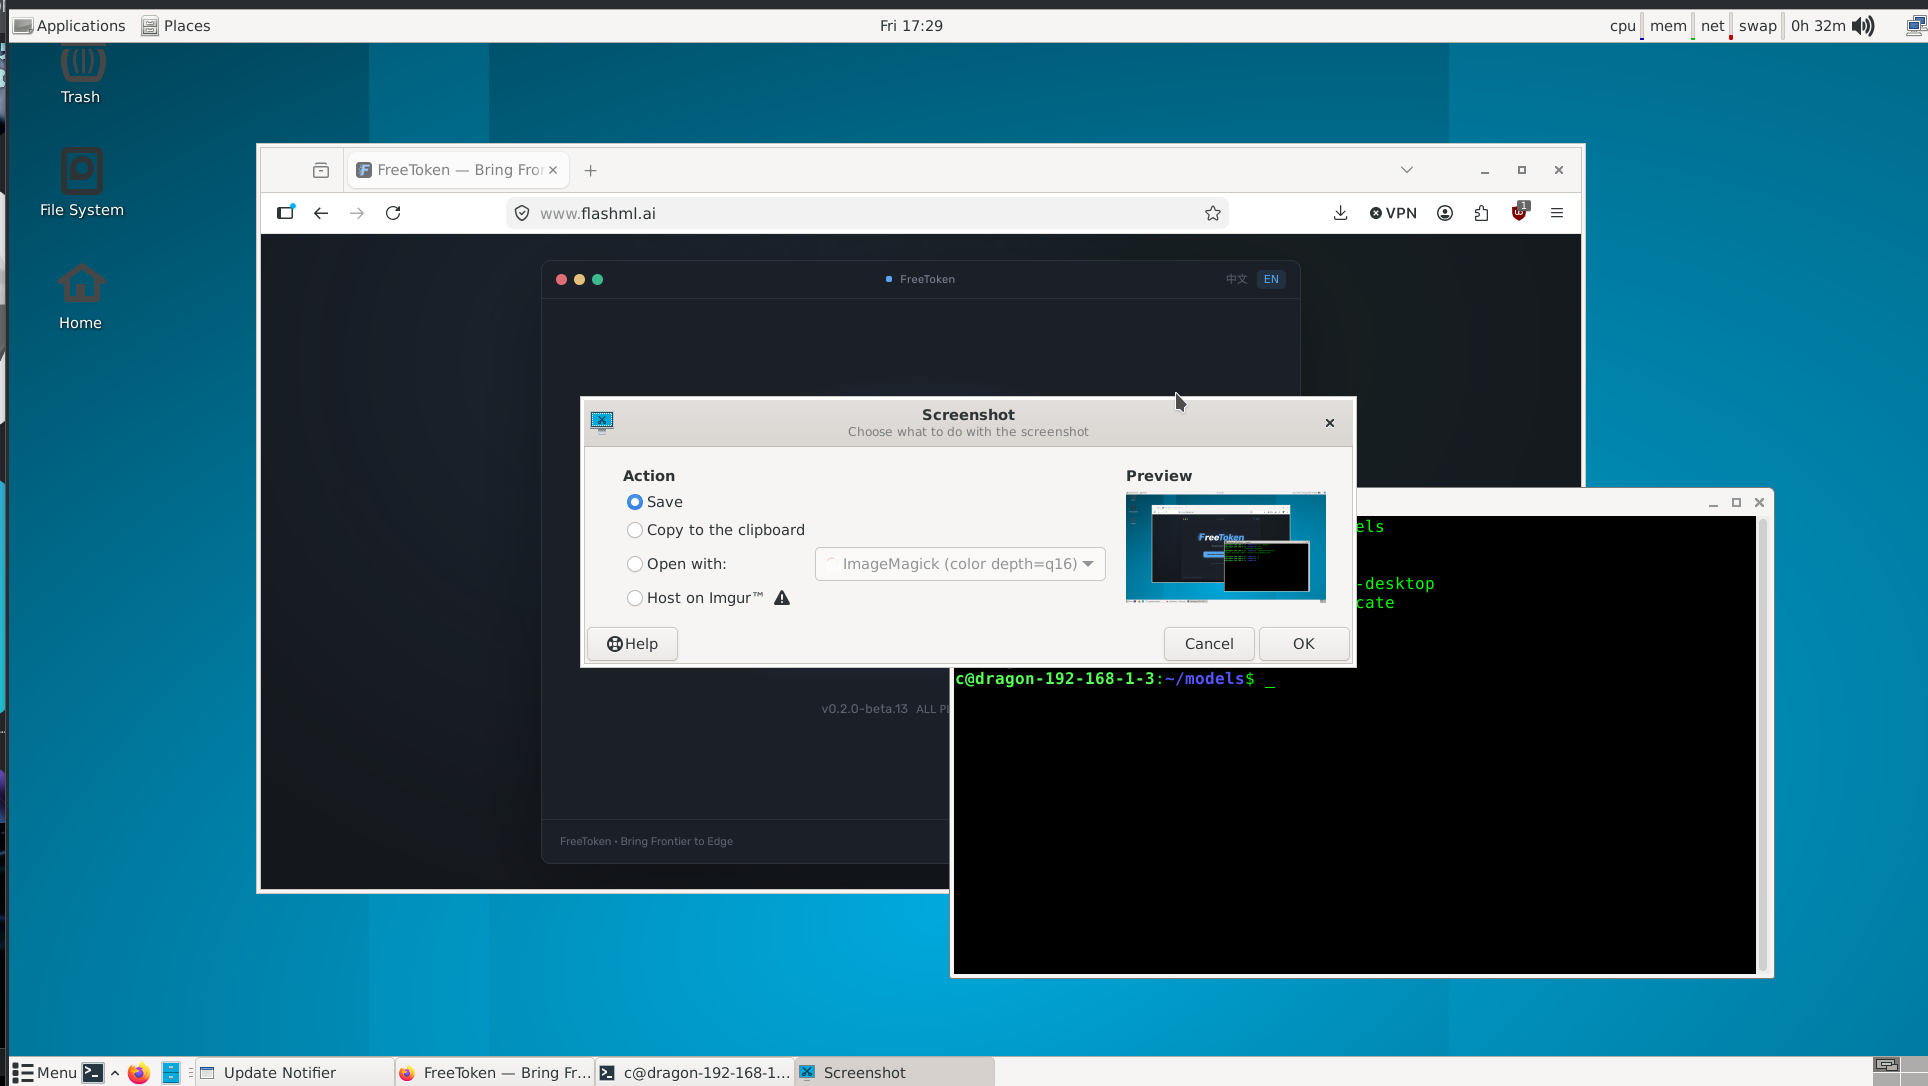Open the File System desktop icon
1928x1086 pixels.
82,183
